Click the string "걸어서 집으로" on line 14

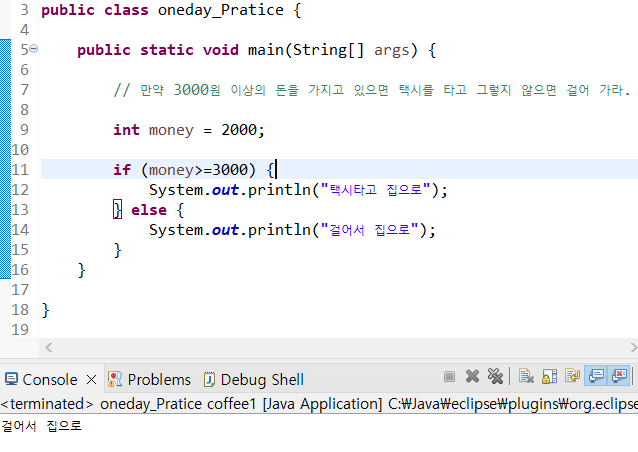coord(370,230)
